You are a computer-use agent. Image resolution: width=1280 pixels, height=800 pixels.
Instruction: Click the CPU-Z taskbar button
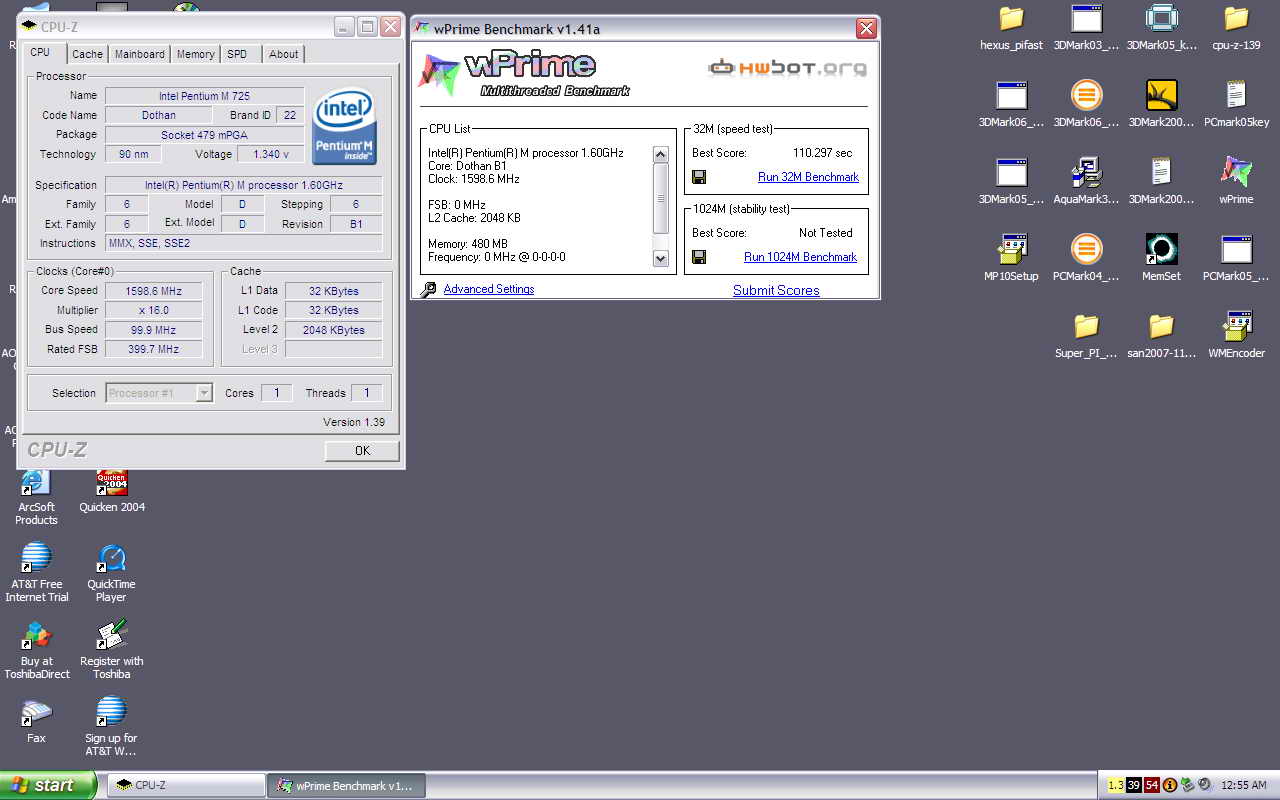(186, 785)
